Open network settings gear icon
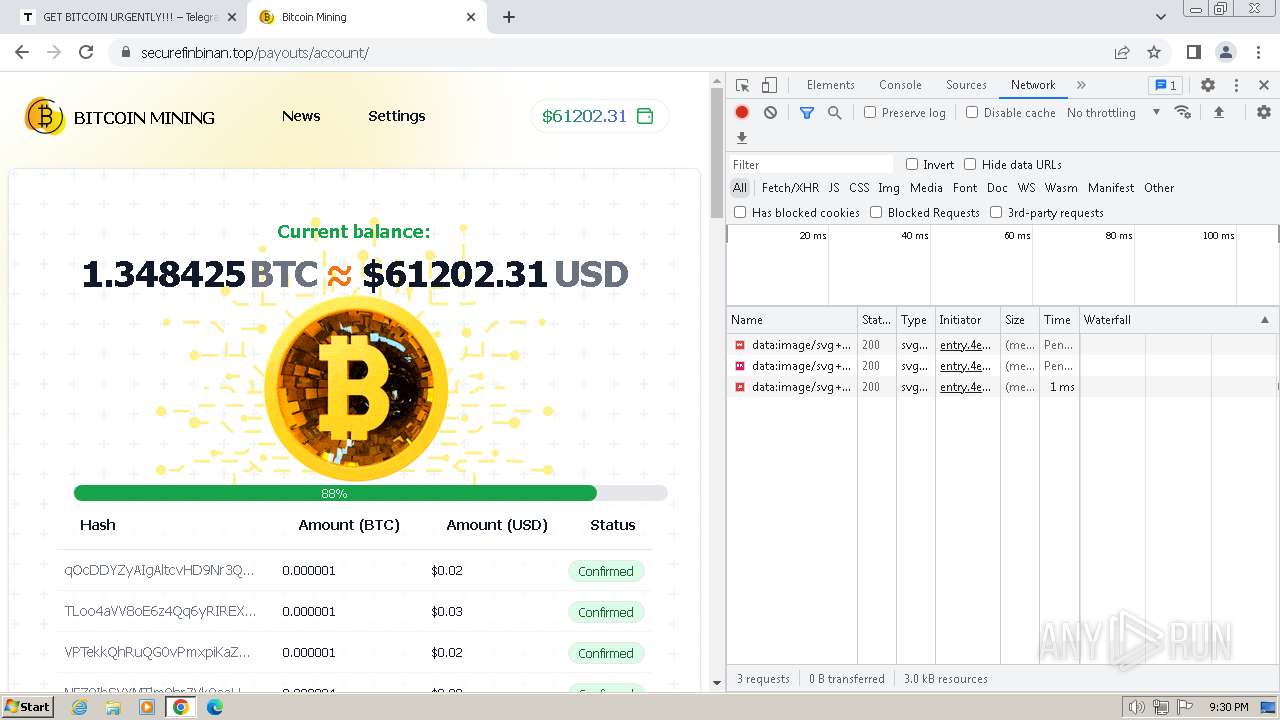This screenshot has height=720, width=1280. [x=1264, y=113]
